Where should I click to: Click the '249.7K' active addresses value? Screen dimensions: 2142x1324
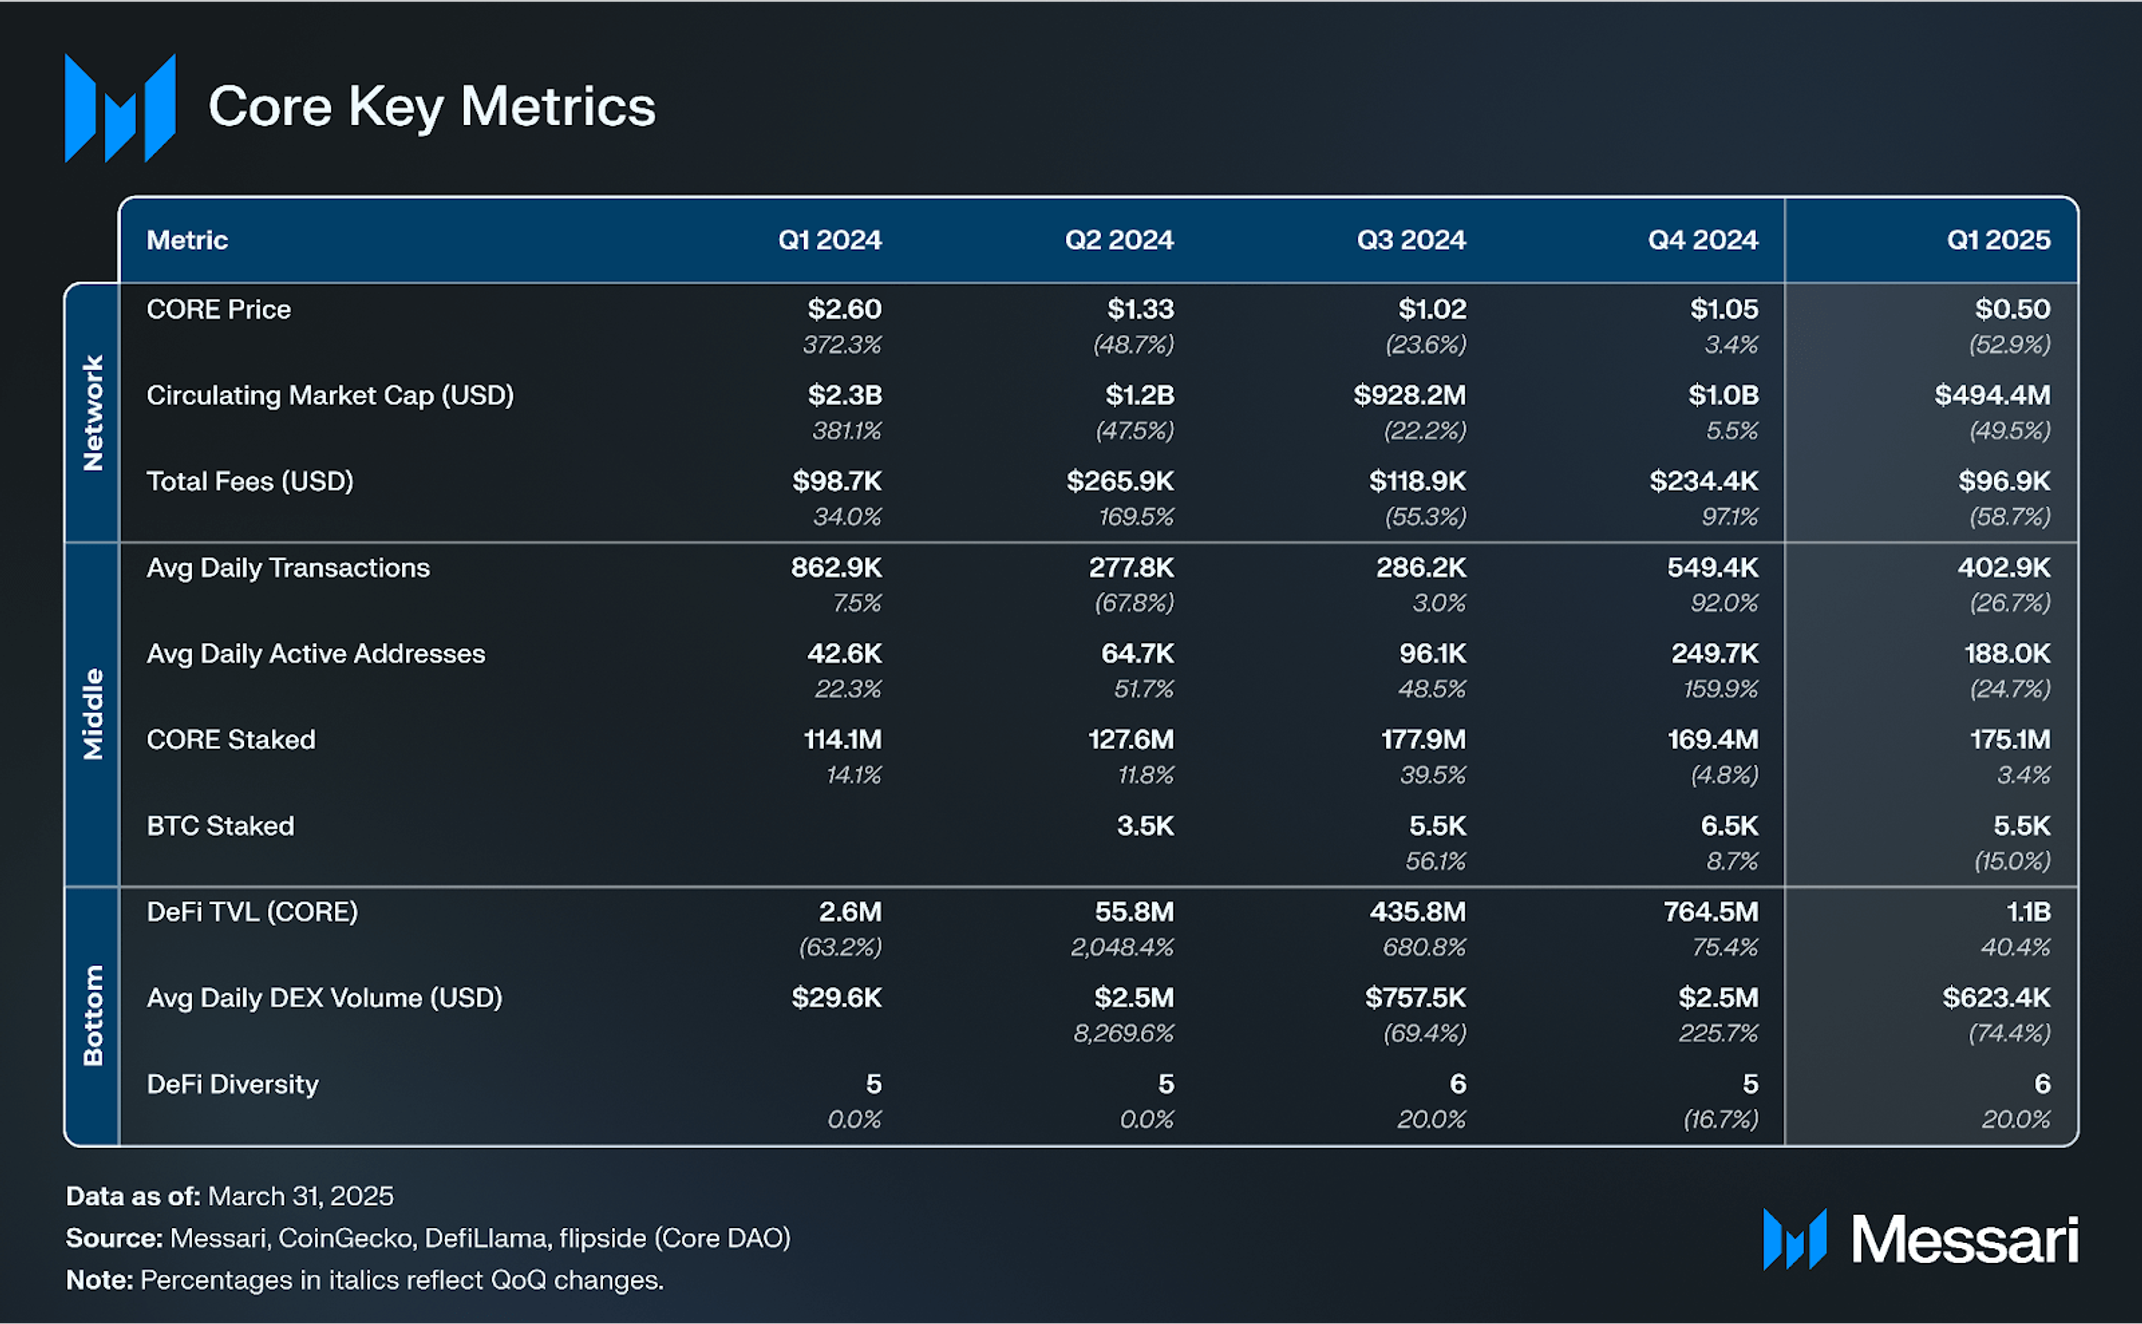click(x=1715, y=654)
